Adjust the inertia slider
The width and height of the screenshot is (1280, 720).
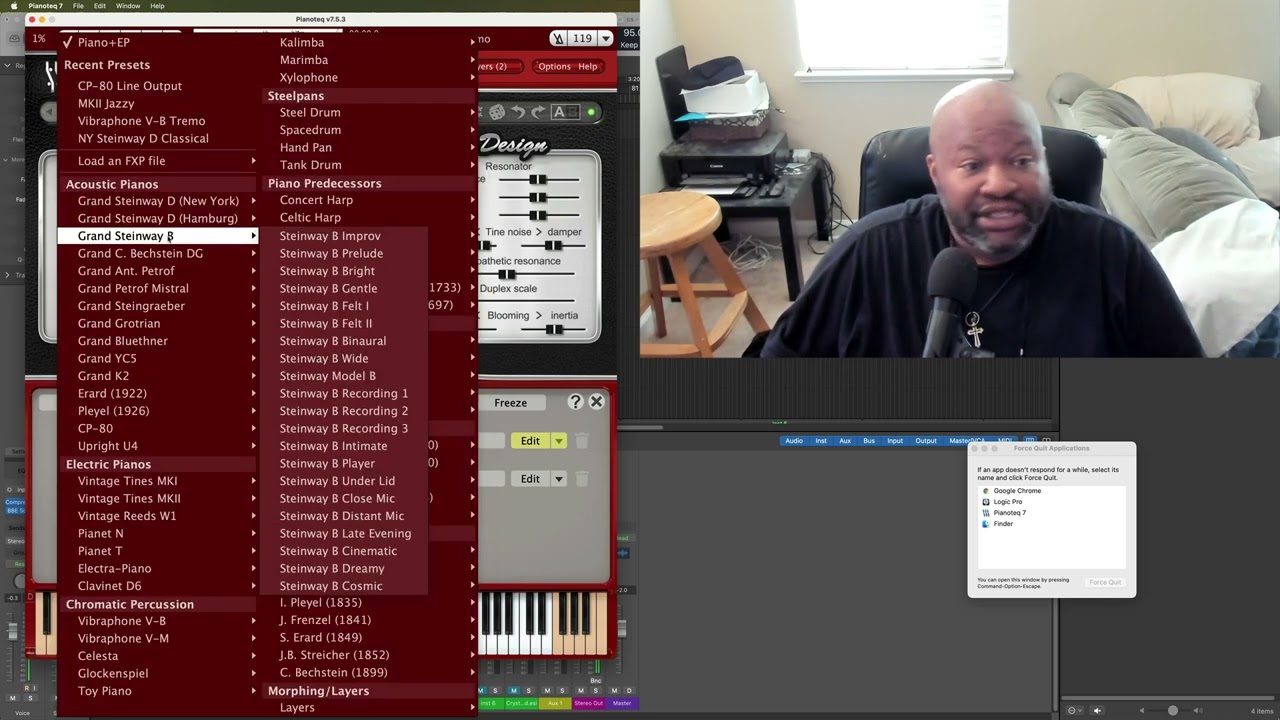[553, 329]
